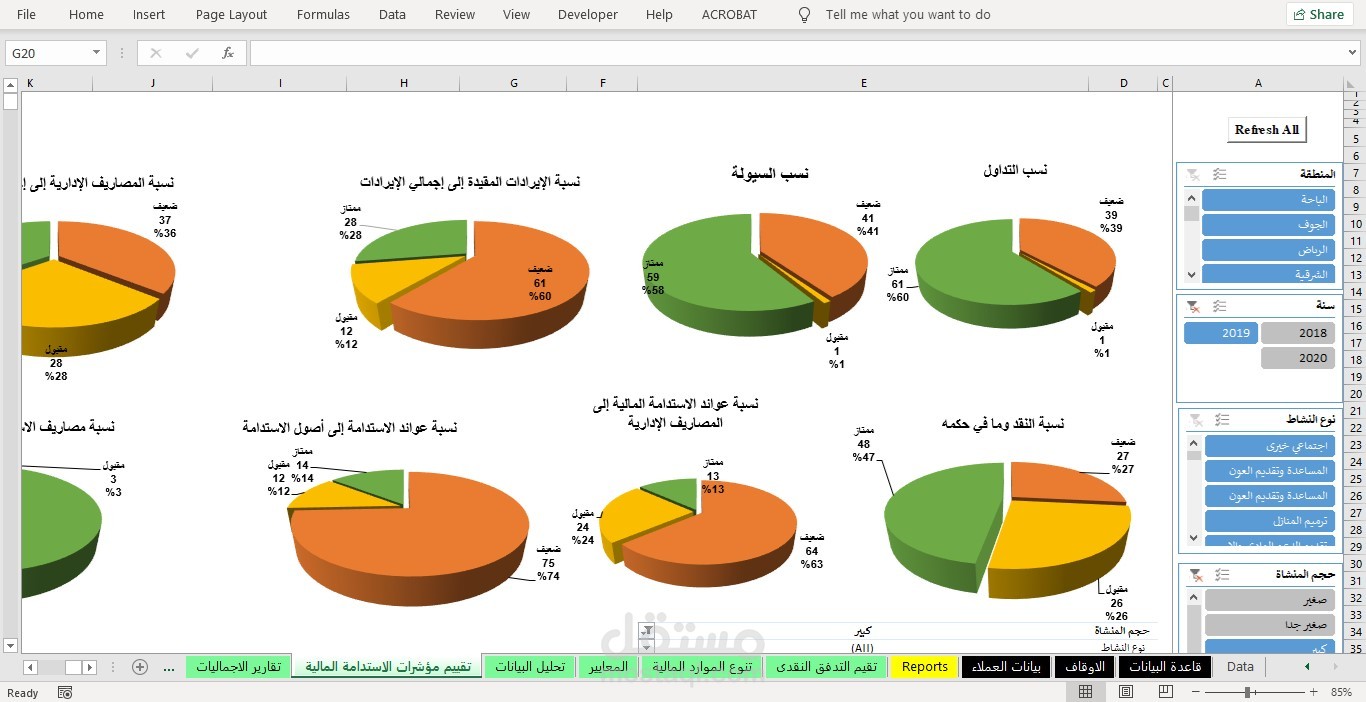The width and height of the screenshot is (1366, 702).
Task: Select year 2019 in slicer
Action: (x=1221, y=333)
